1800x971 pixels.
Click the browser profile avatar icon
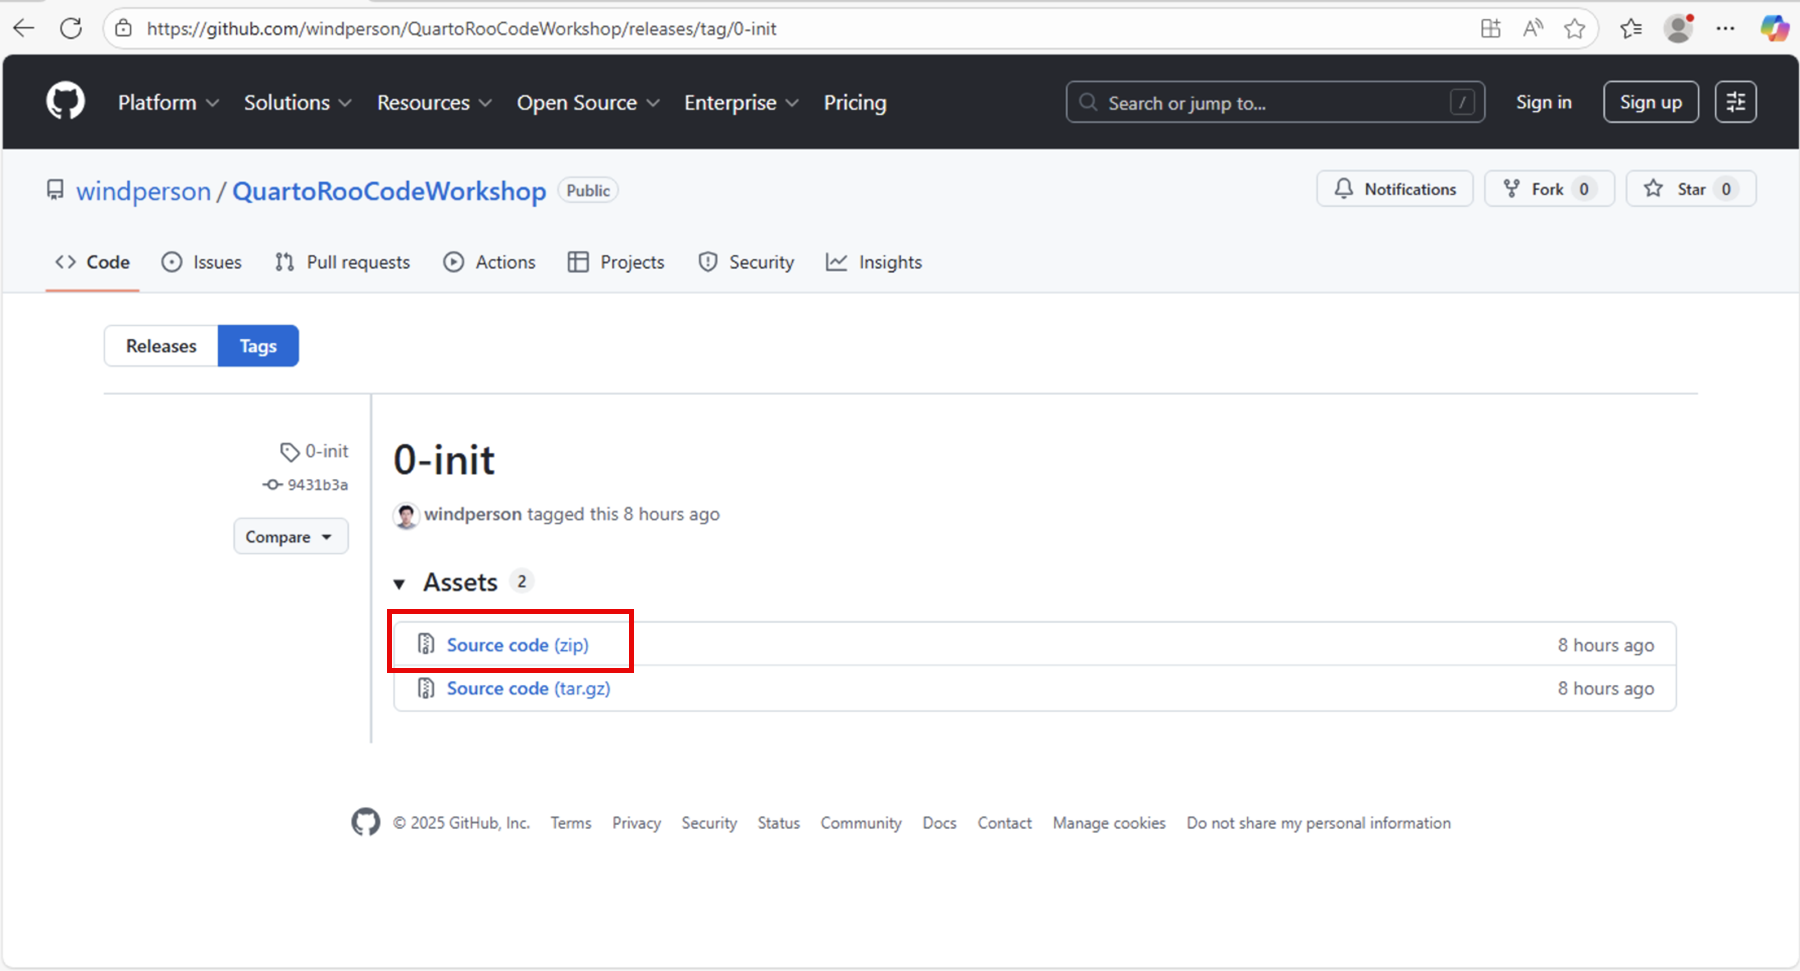[1678, 28]
